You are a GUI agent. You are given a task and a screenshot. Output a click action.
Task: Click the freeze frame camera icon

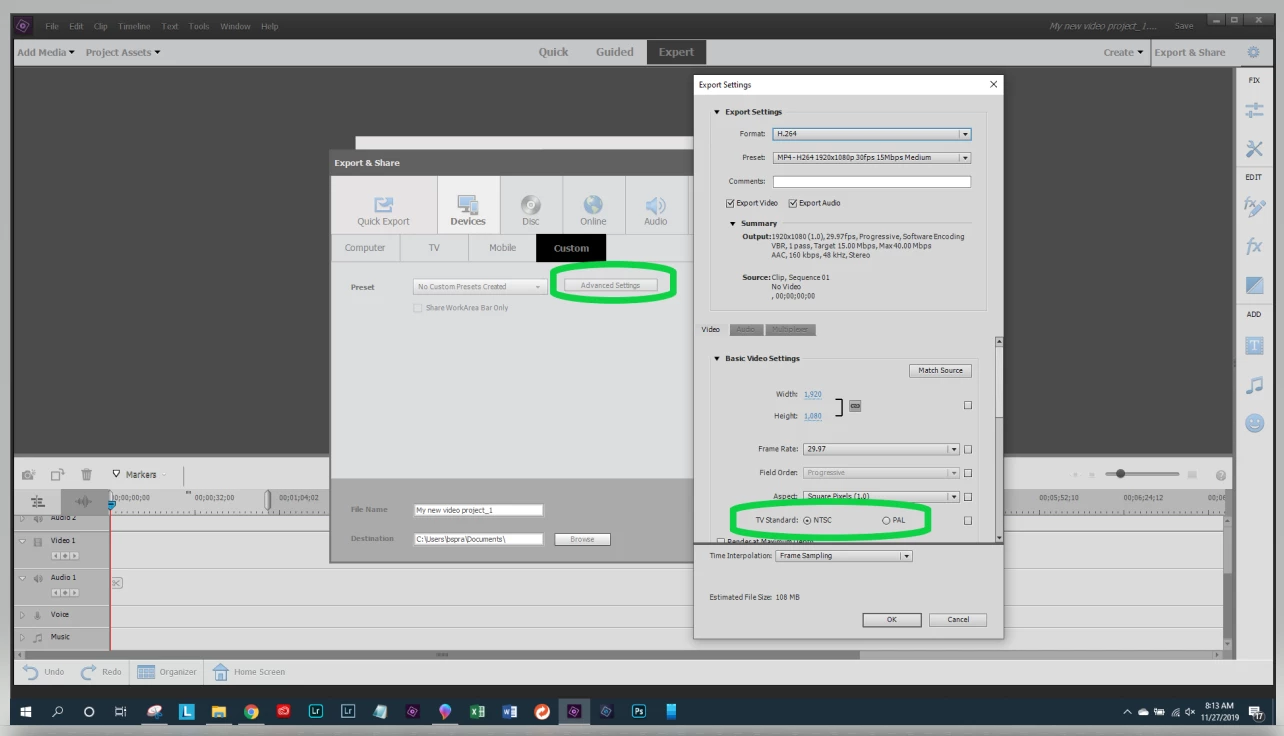point(29,474)
